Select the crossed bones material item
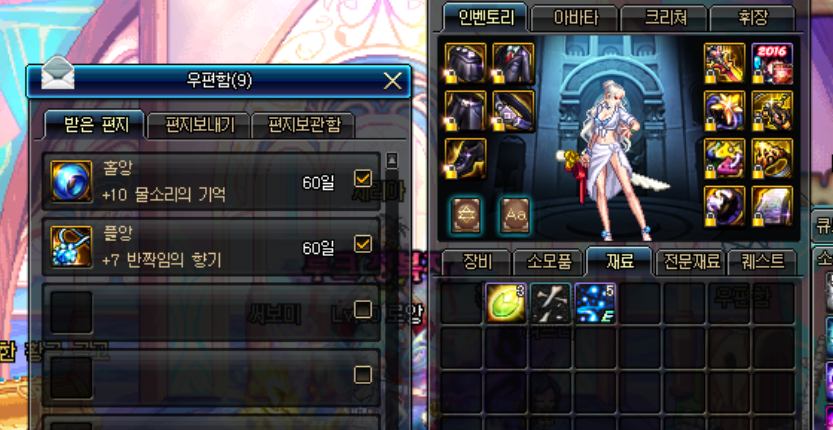Screen dimensions: 833x430 [551, 303]
